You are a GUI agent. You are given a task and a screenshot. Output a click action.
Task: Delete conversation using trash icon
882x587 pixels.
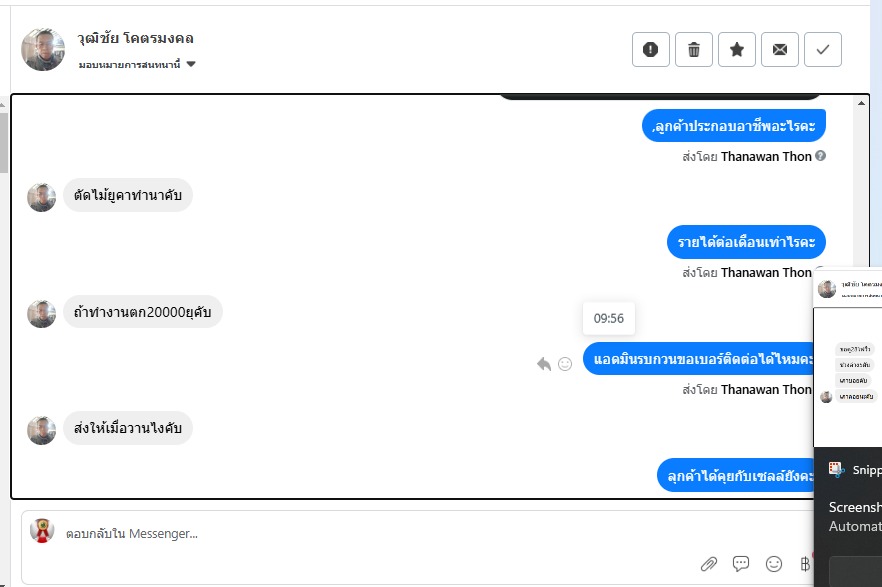pos(694,50)
